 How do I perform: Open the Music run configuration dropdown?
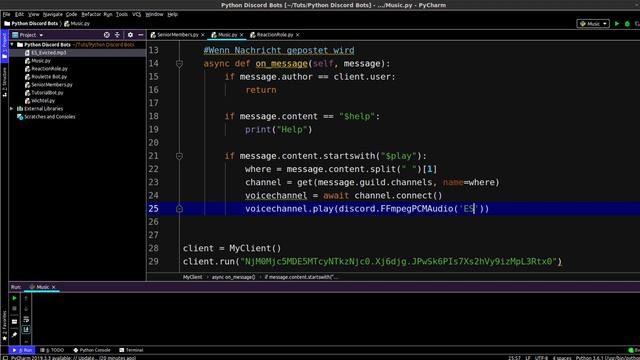click(x=593, y=24)
